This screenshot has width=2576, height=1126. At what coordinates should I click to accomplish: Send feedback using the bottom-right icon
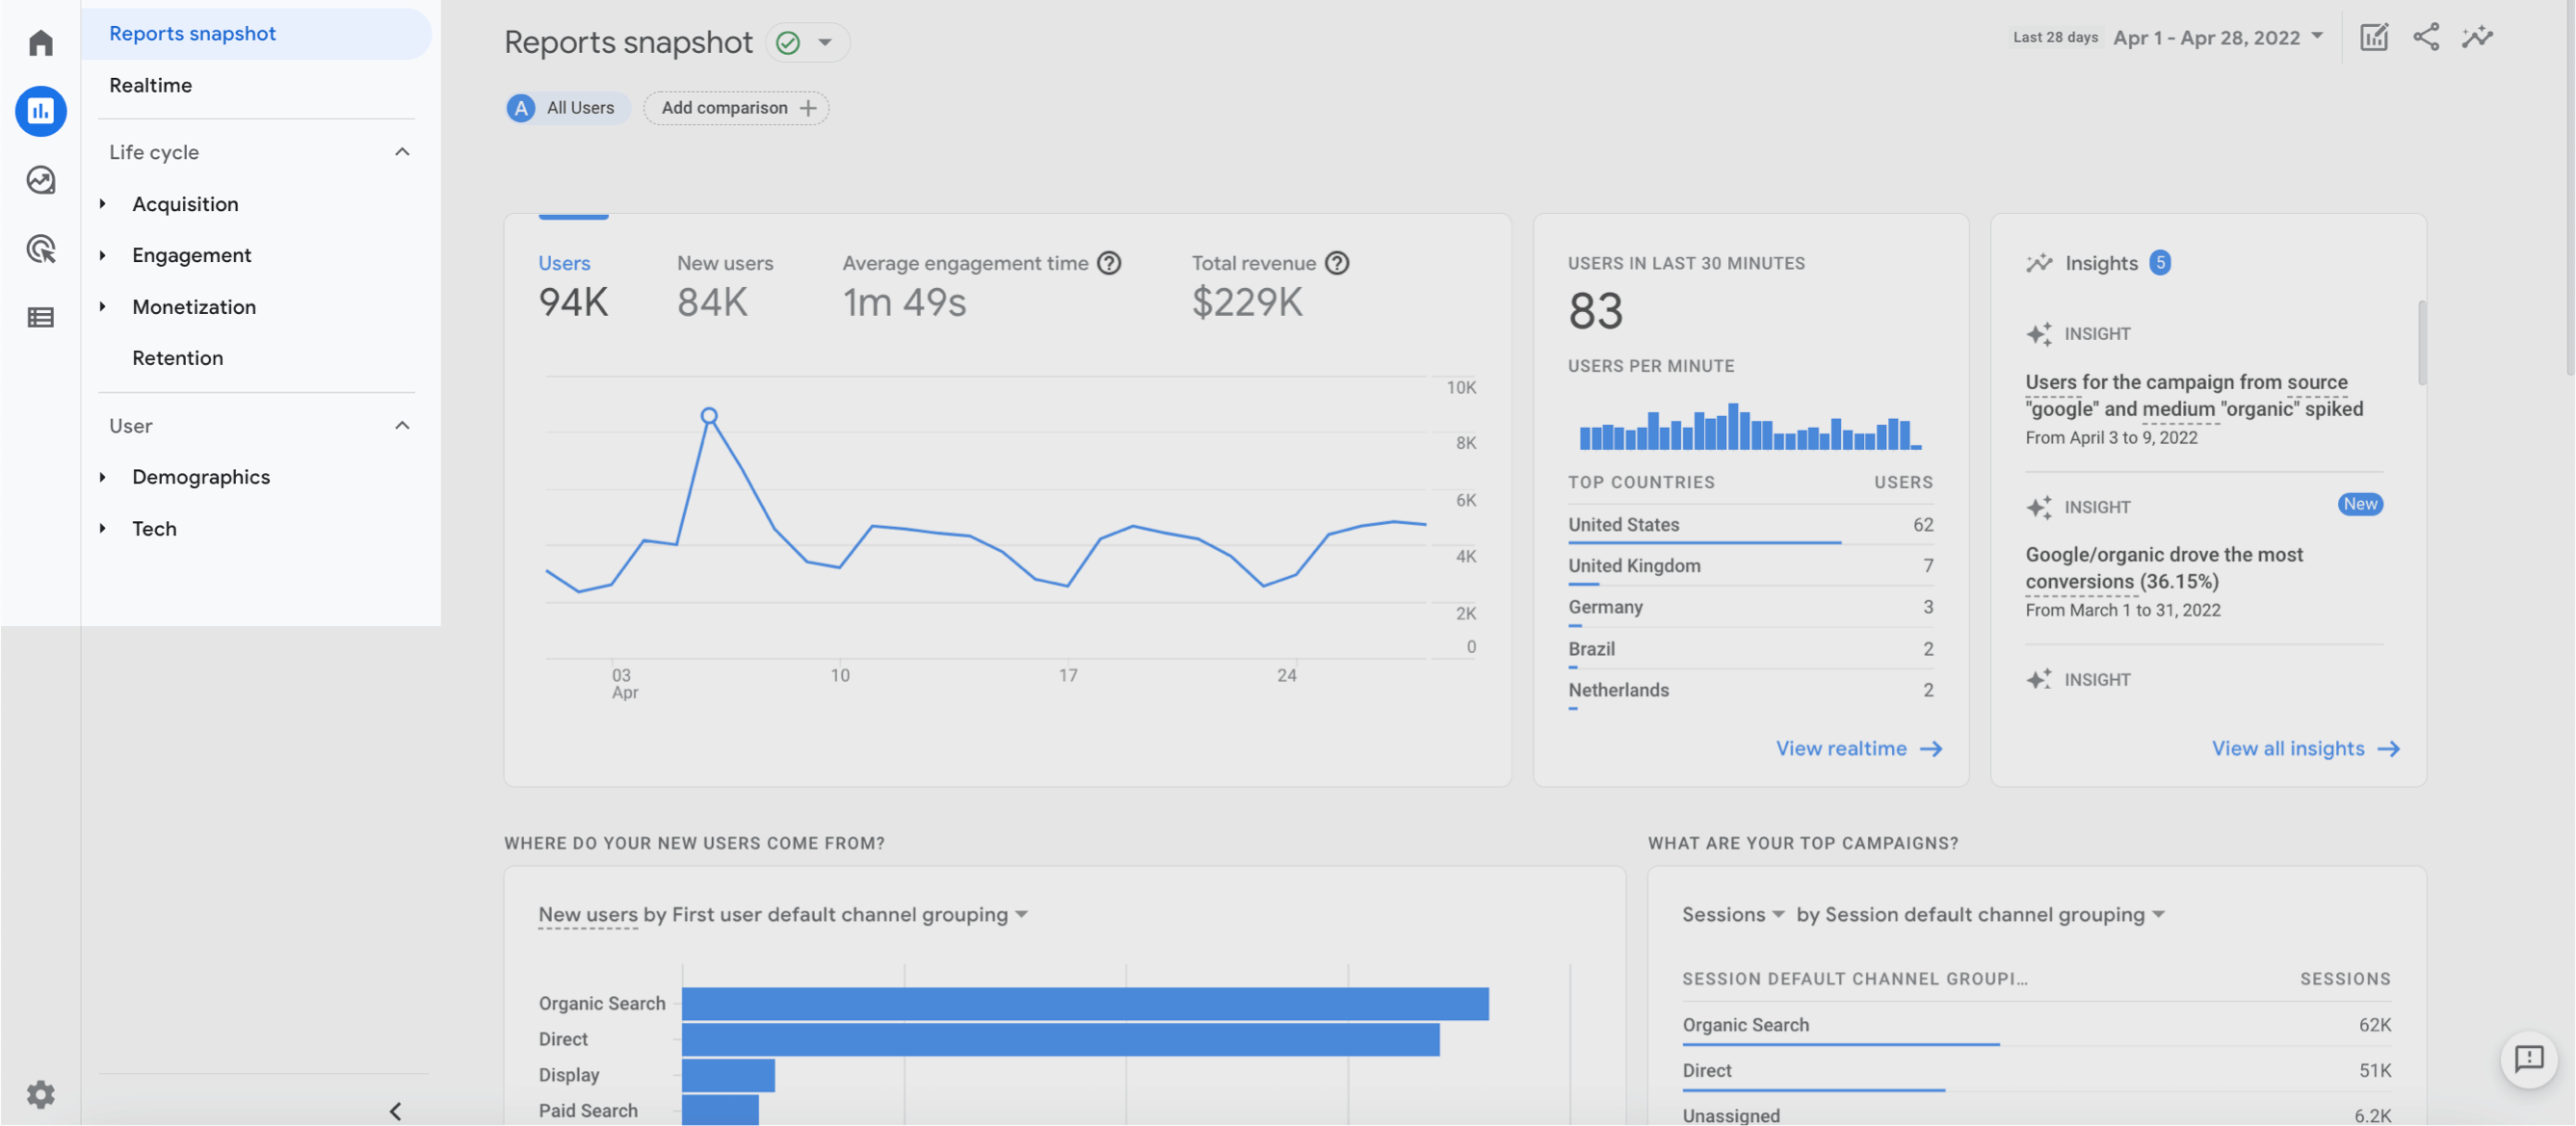(2530, 1060)
